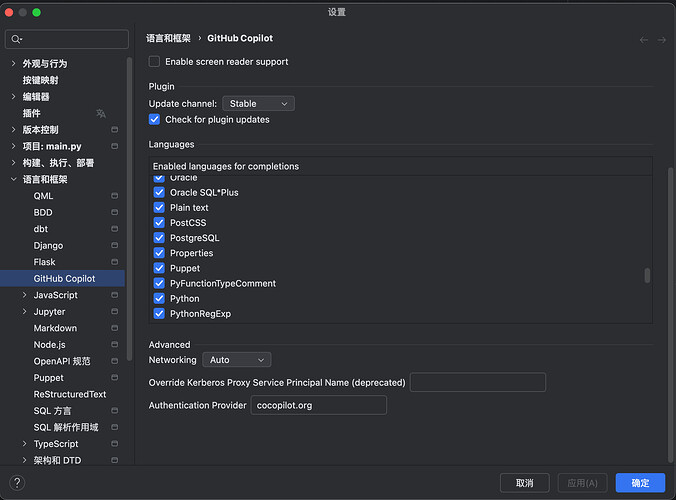Enable screen reader support checkbox

click(154, 62)
